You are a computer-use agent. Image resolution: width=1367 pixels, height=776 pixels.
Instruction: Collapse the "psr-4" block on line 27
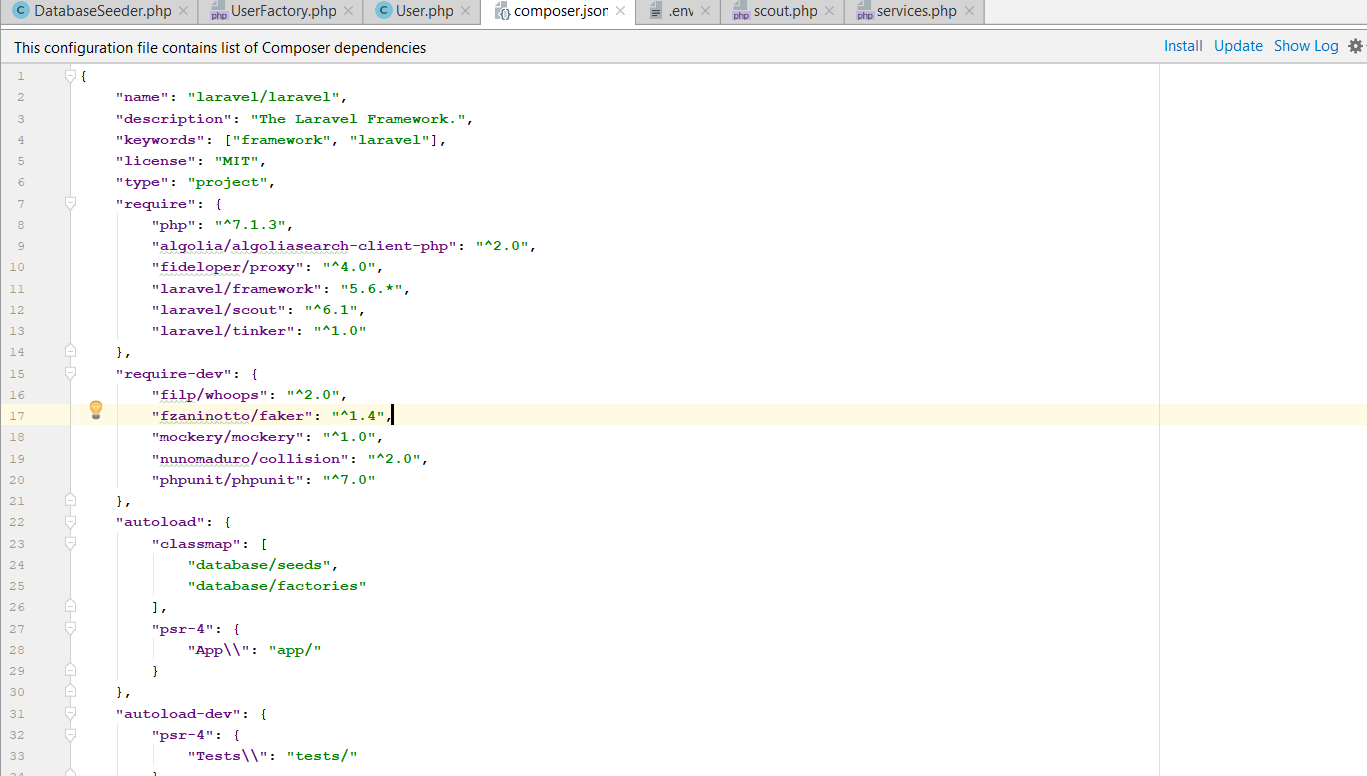click(x=70, y=628)
